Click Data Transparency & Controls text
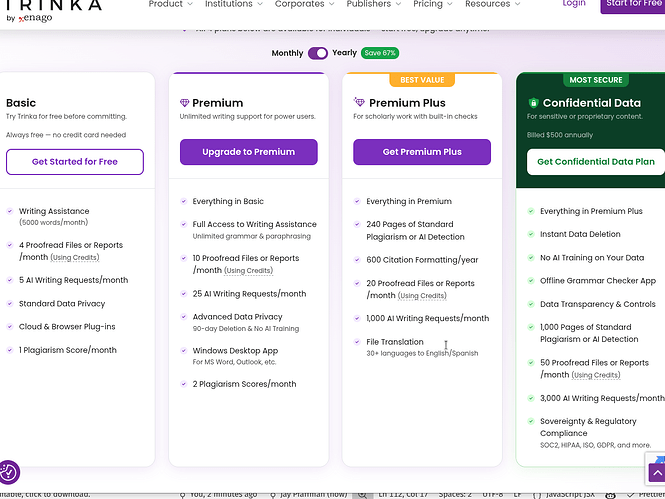The width and height of the screenshot is (665, 499). [598, 304]
